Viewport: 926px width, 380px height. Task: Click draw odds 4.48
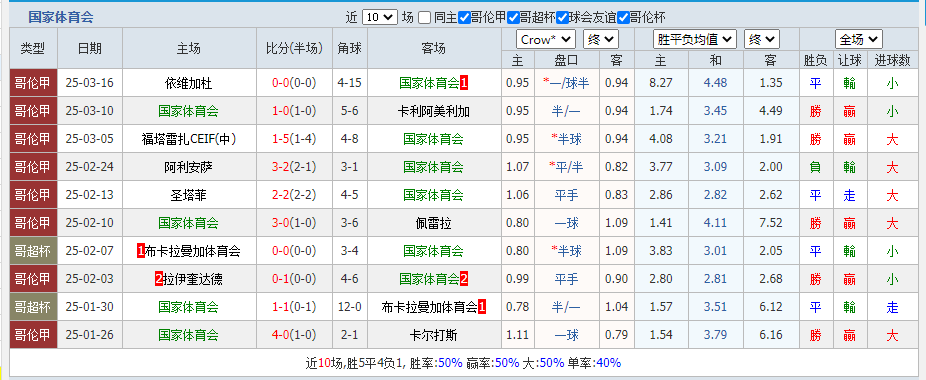tap(715, 83)
